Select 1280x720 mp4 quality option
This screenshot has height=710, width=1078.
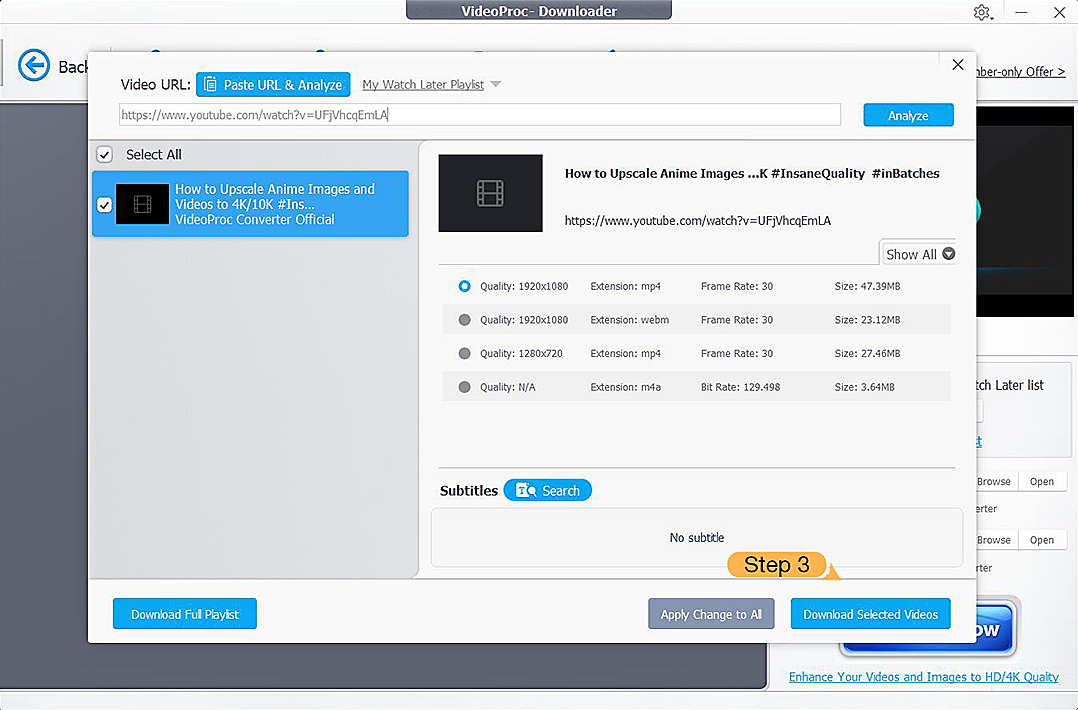click(465, 353)
